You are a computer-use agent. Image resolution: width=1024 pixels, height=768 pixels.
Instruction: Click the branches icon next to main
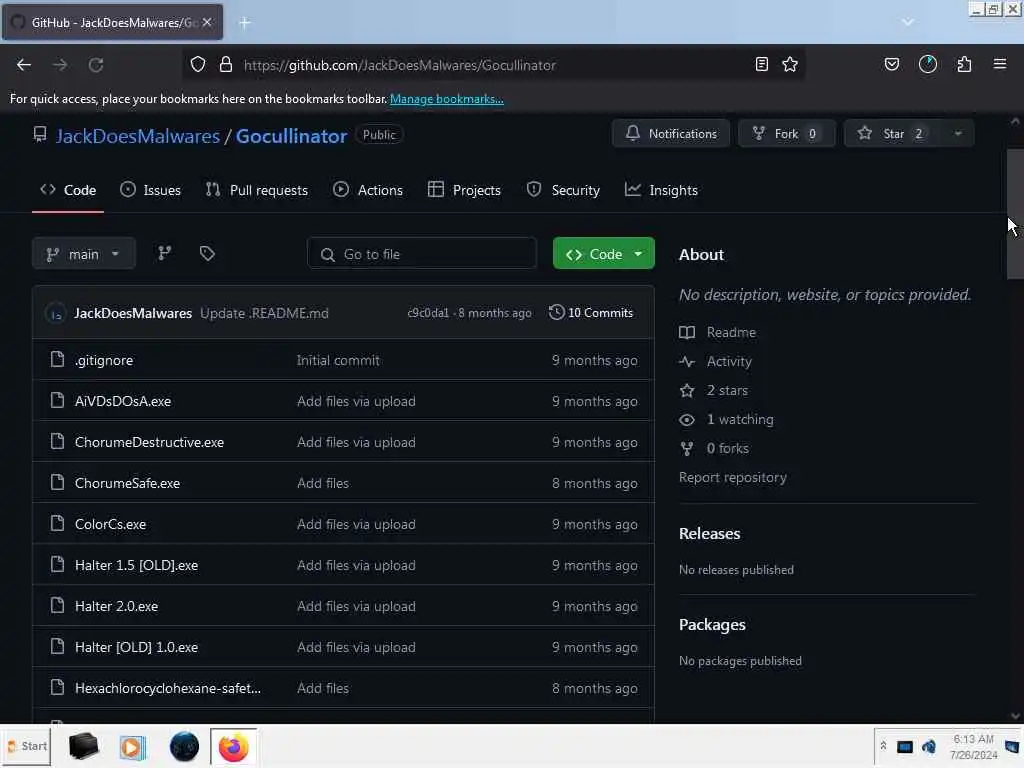click(x=165, y=253)
